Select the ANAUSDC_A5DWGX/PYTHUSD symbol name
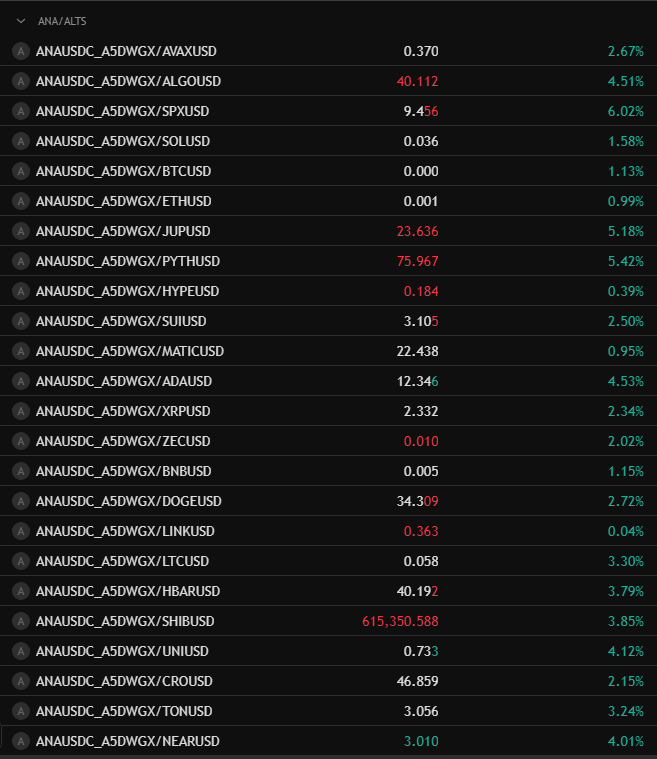 (127, 261)
